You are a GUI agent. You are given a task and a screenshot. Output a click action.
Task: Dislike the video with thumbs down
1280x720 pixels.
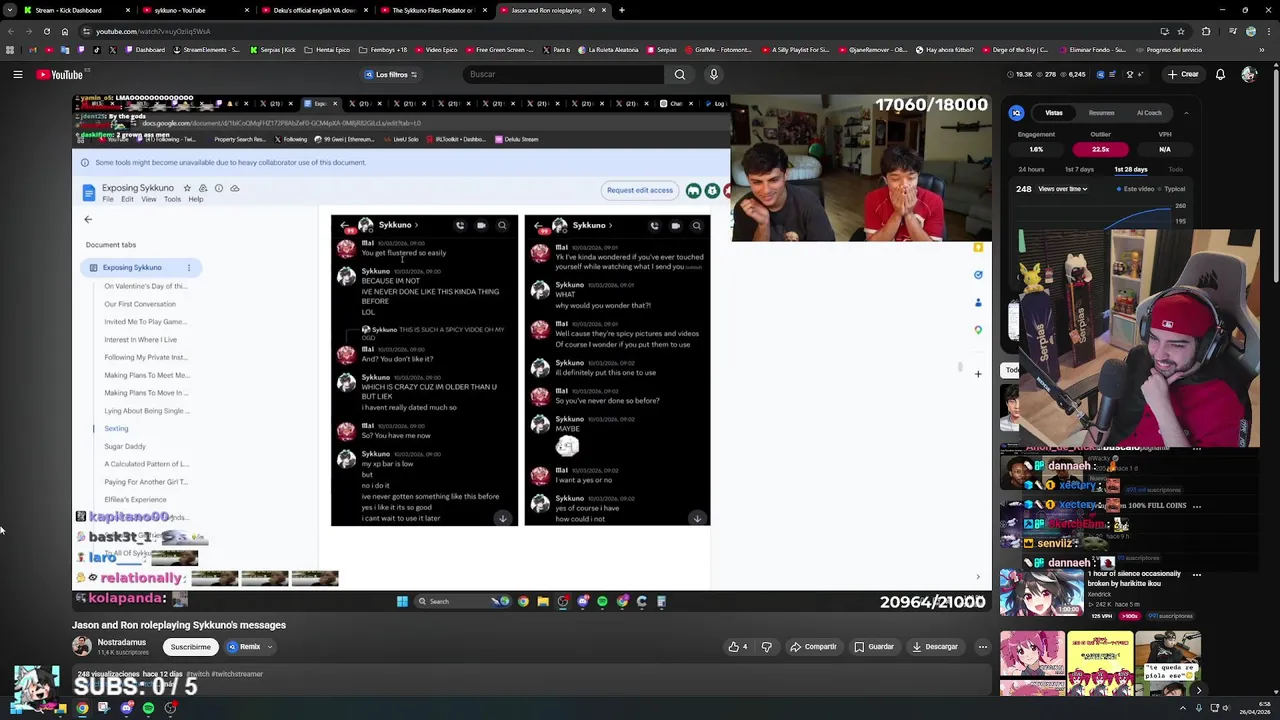click(x=767, y=647)
